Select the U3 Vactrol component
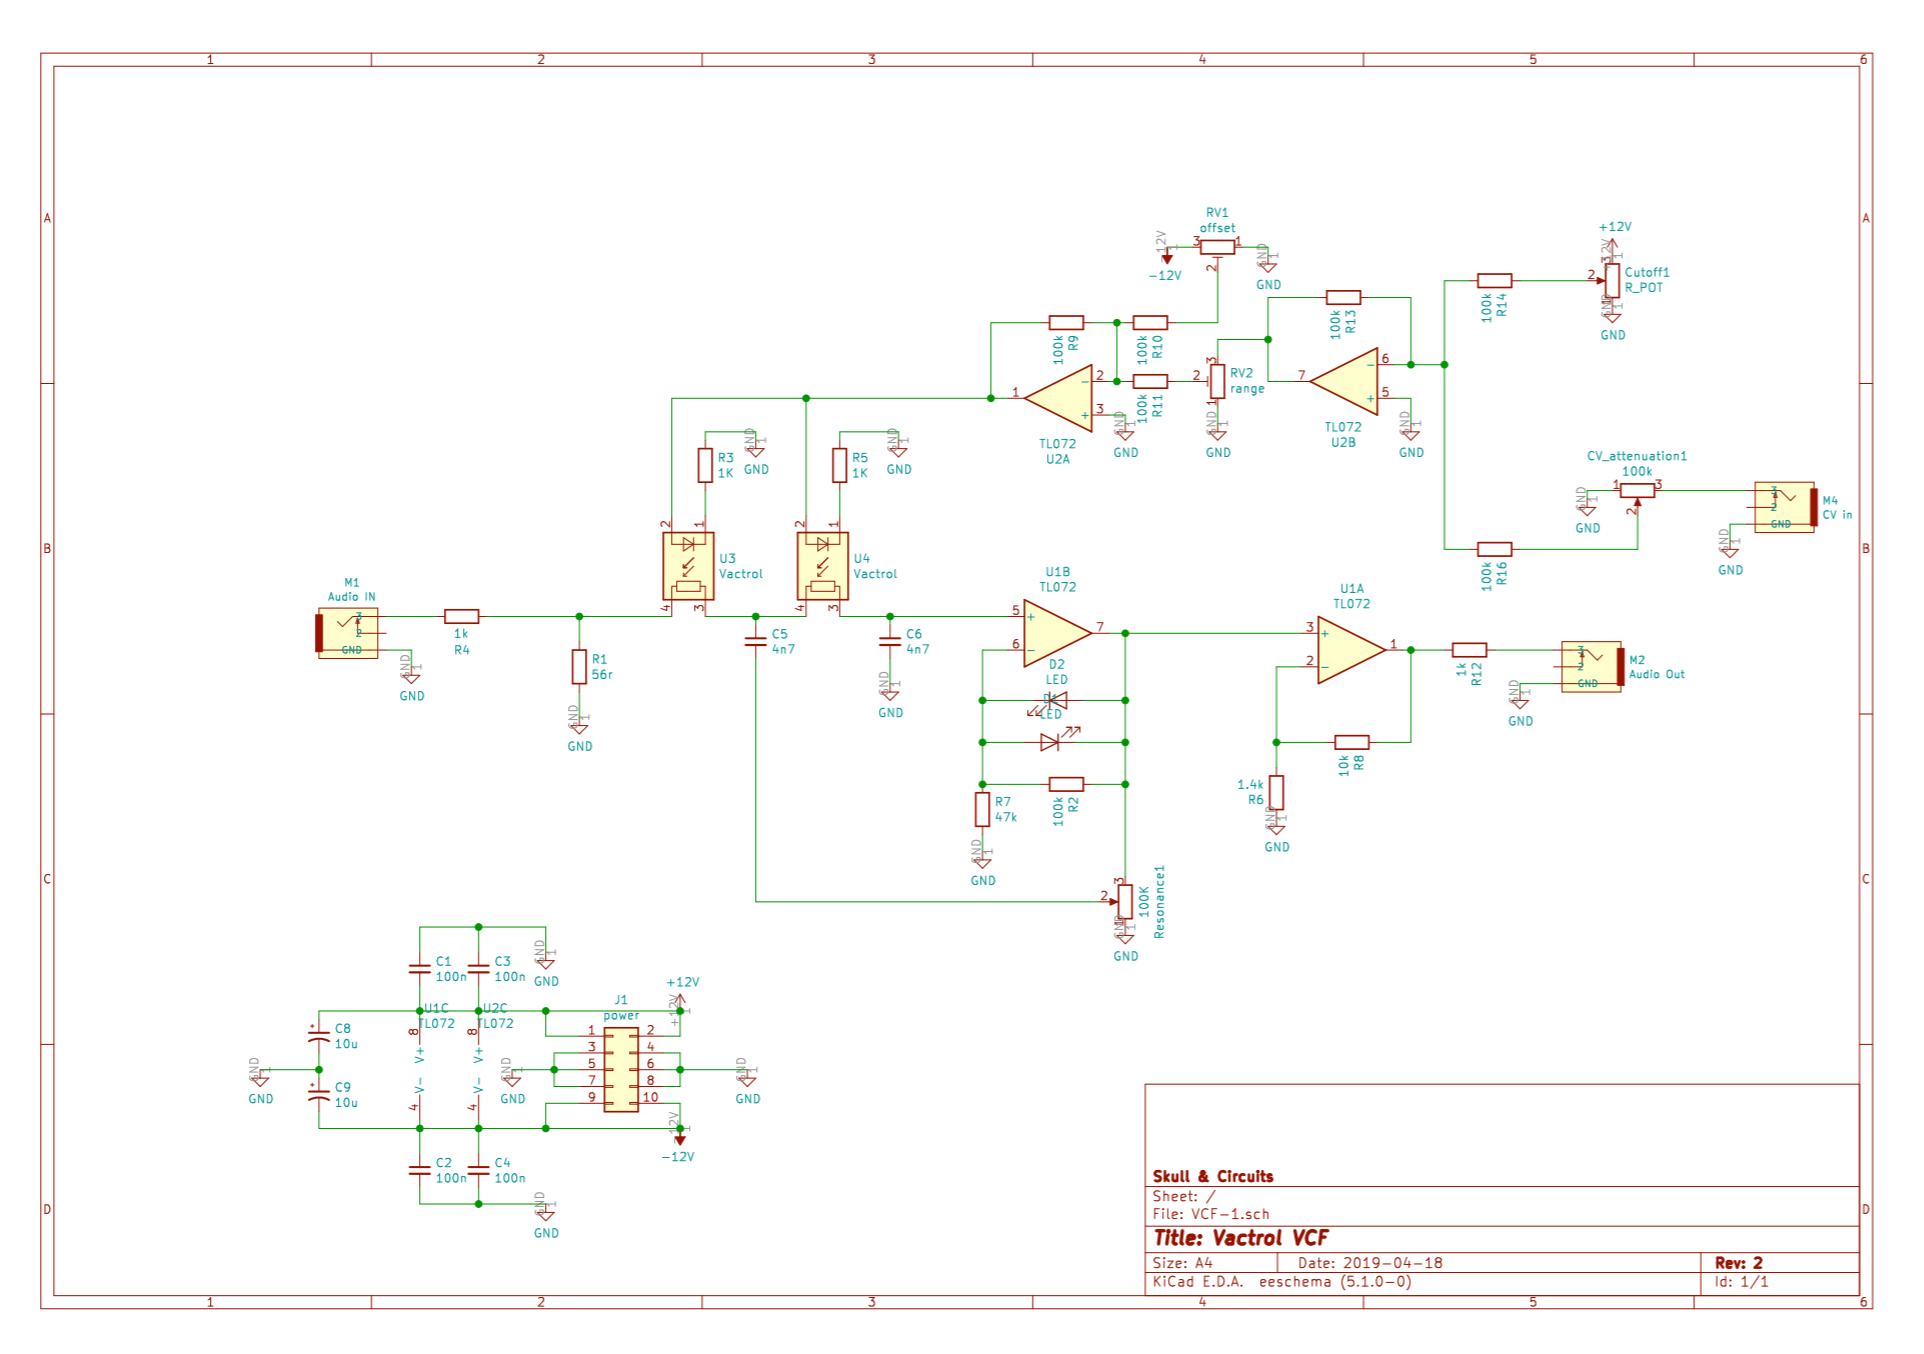The width and height of the screenshot is (1924, 1354). click(688, 566)
